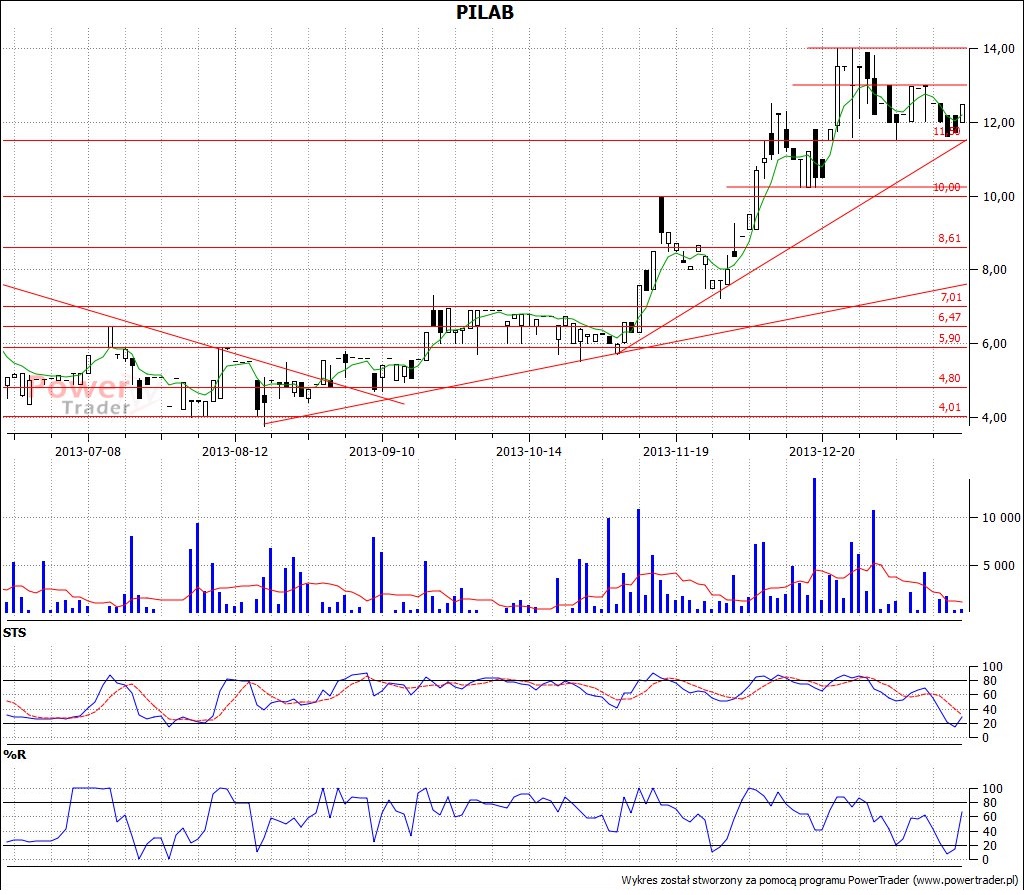Click the 2013-09-10 date label
This screenshot has height=895, width=1024.
click(x=382, y=451)
